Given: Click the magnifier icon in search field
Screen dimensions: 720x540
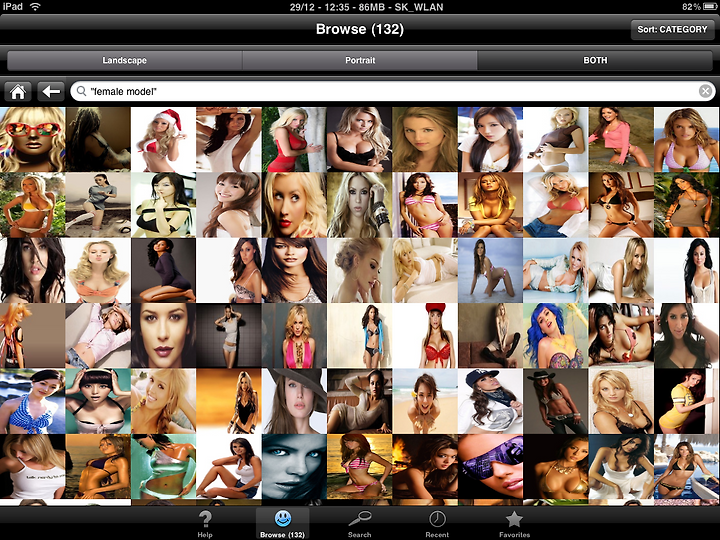Looking at the screenshot, I should click(x=81, y=91).
